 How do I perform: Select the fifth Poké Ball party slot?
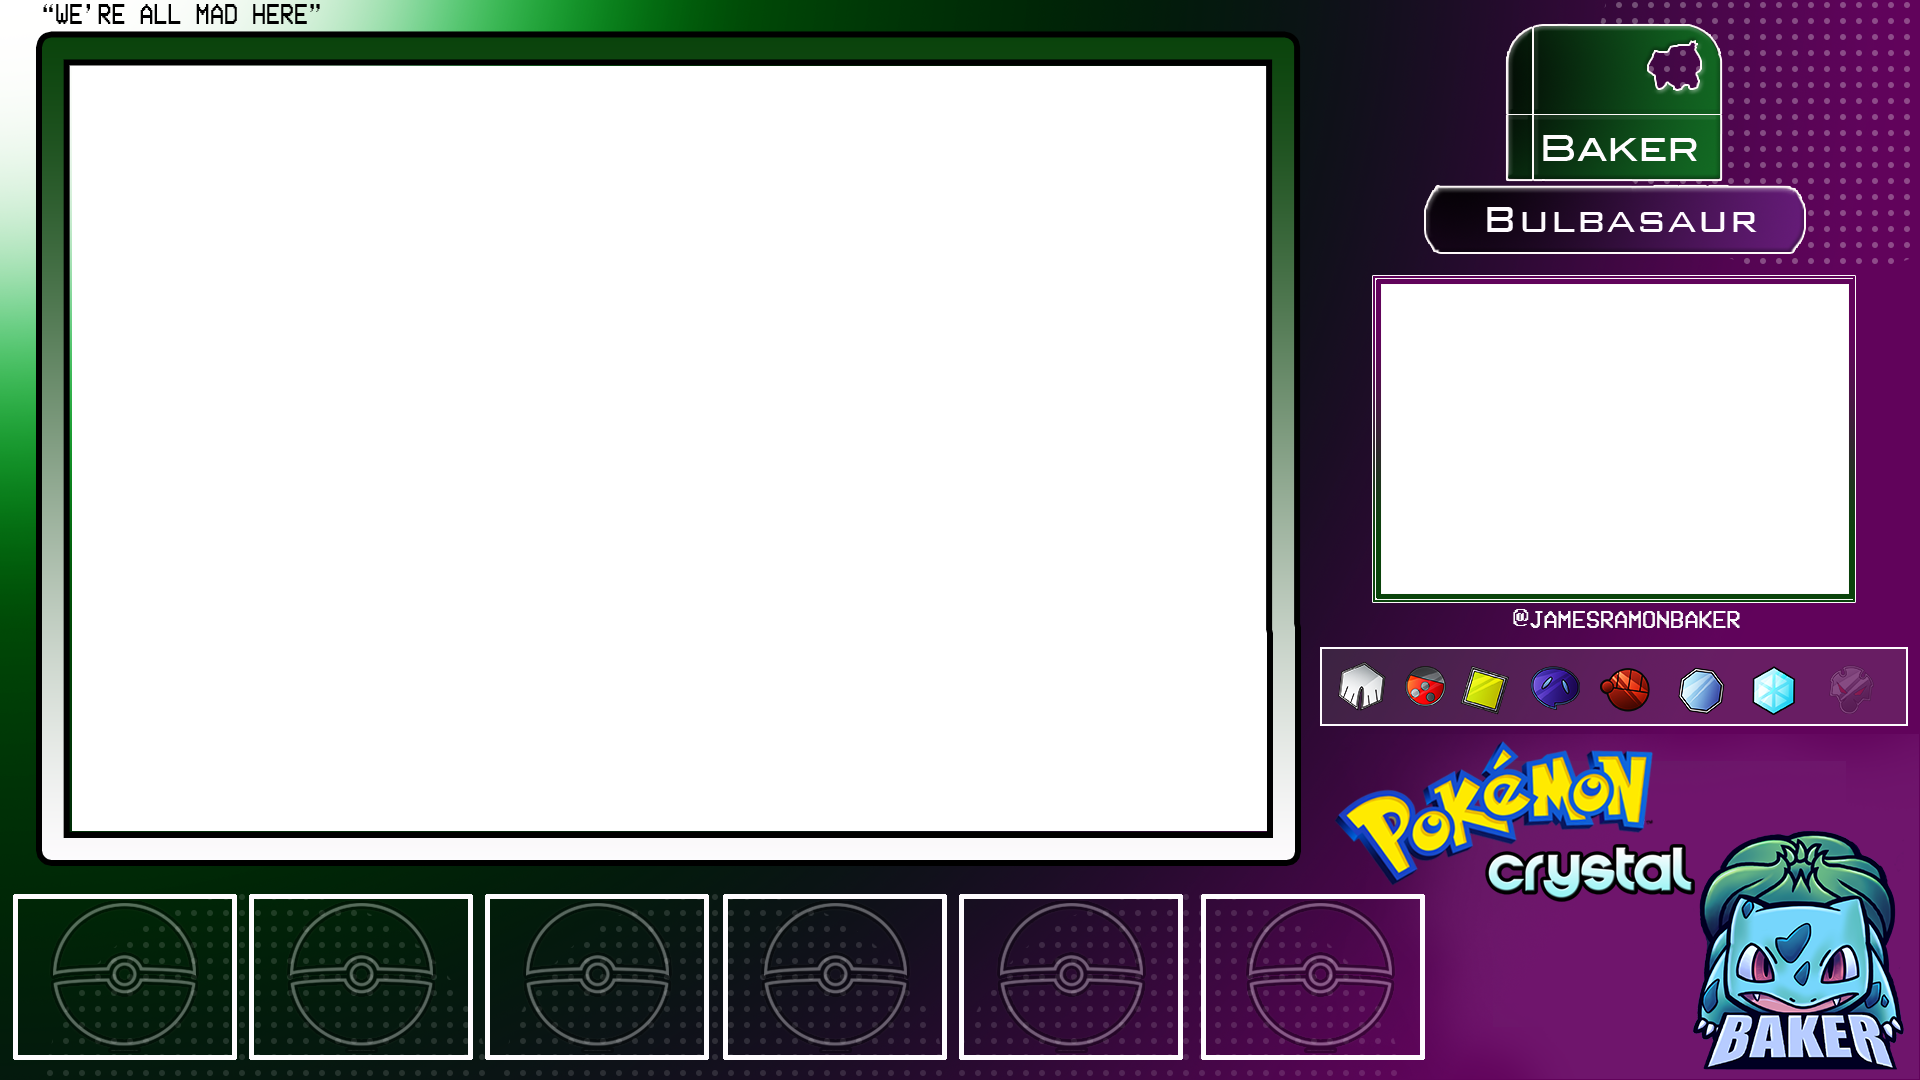(x=1071, y=976)
